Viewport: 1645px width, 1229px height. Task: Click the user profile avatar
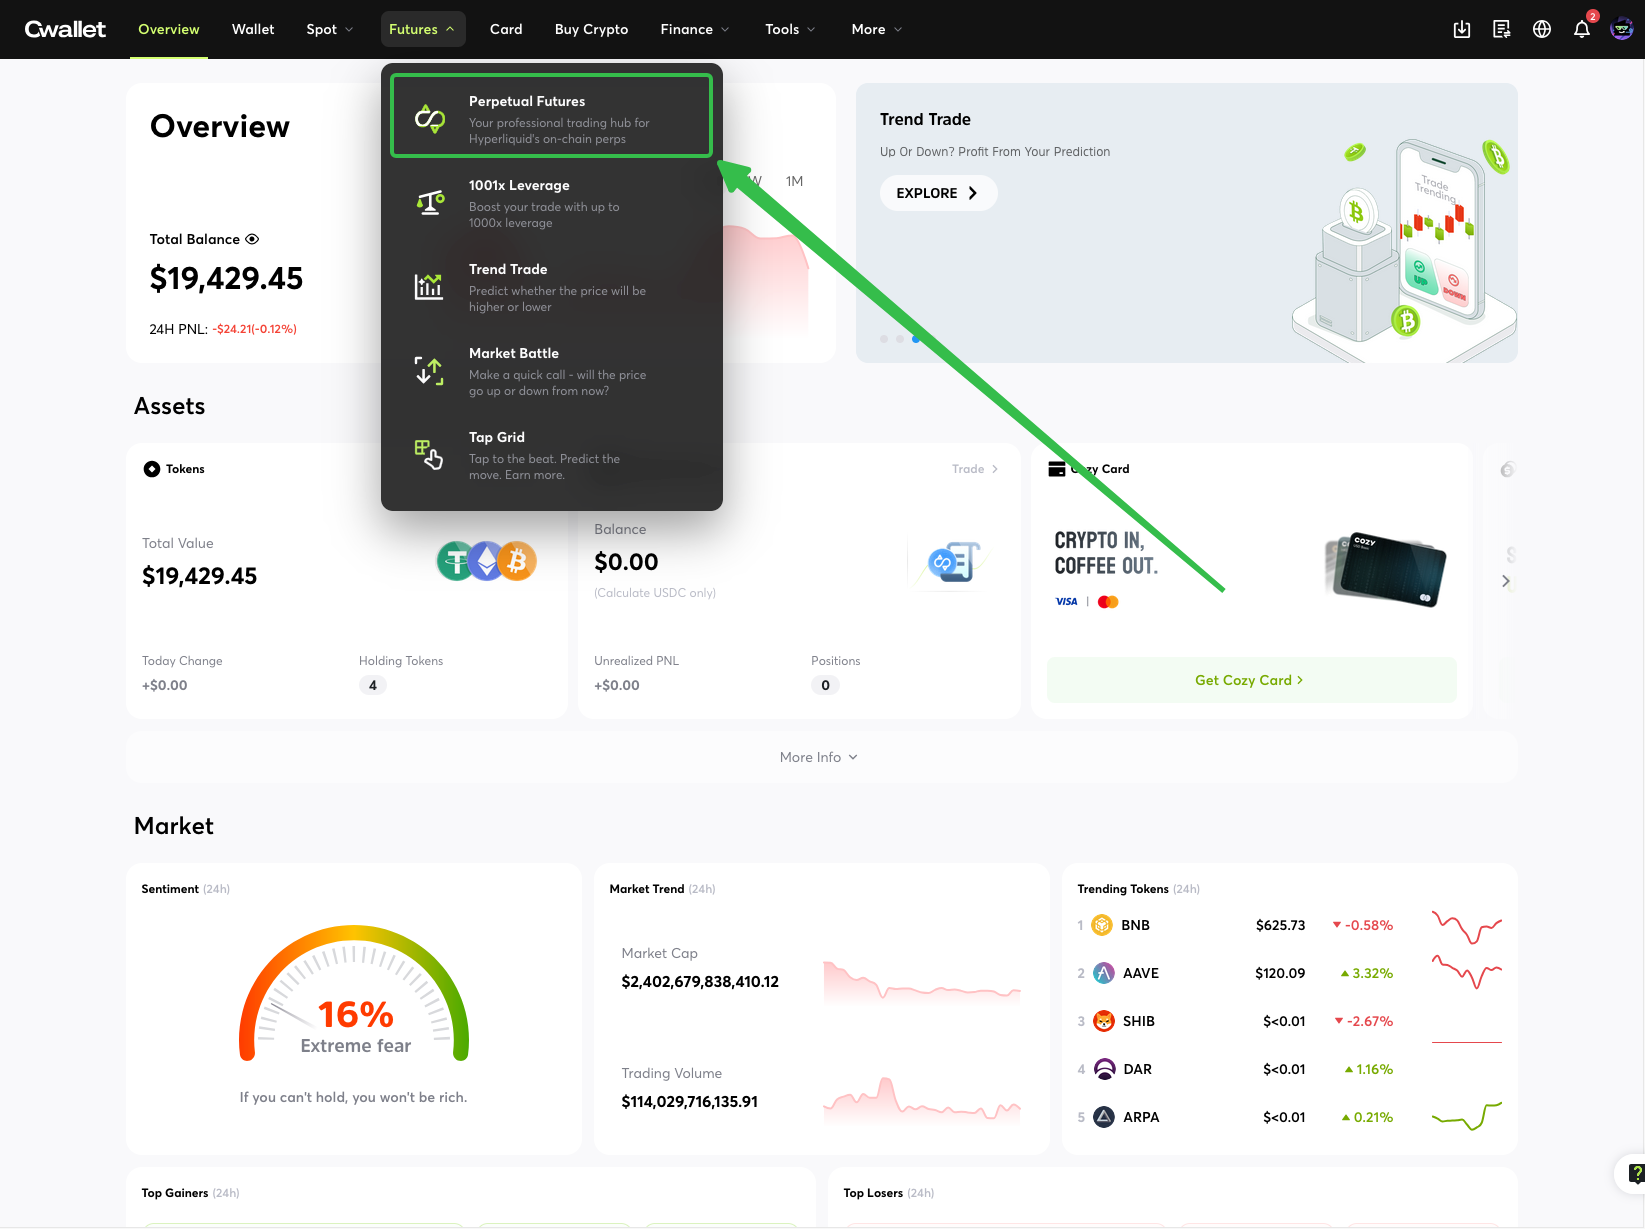click(x=1621, y=29)
